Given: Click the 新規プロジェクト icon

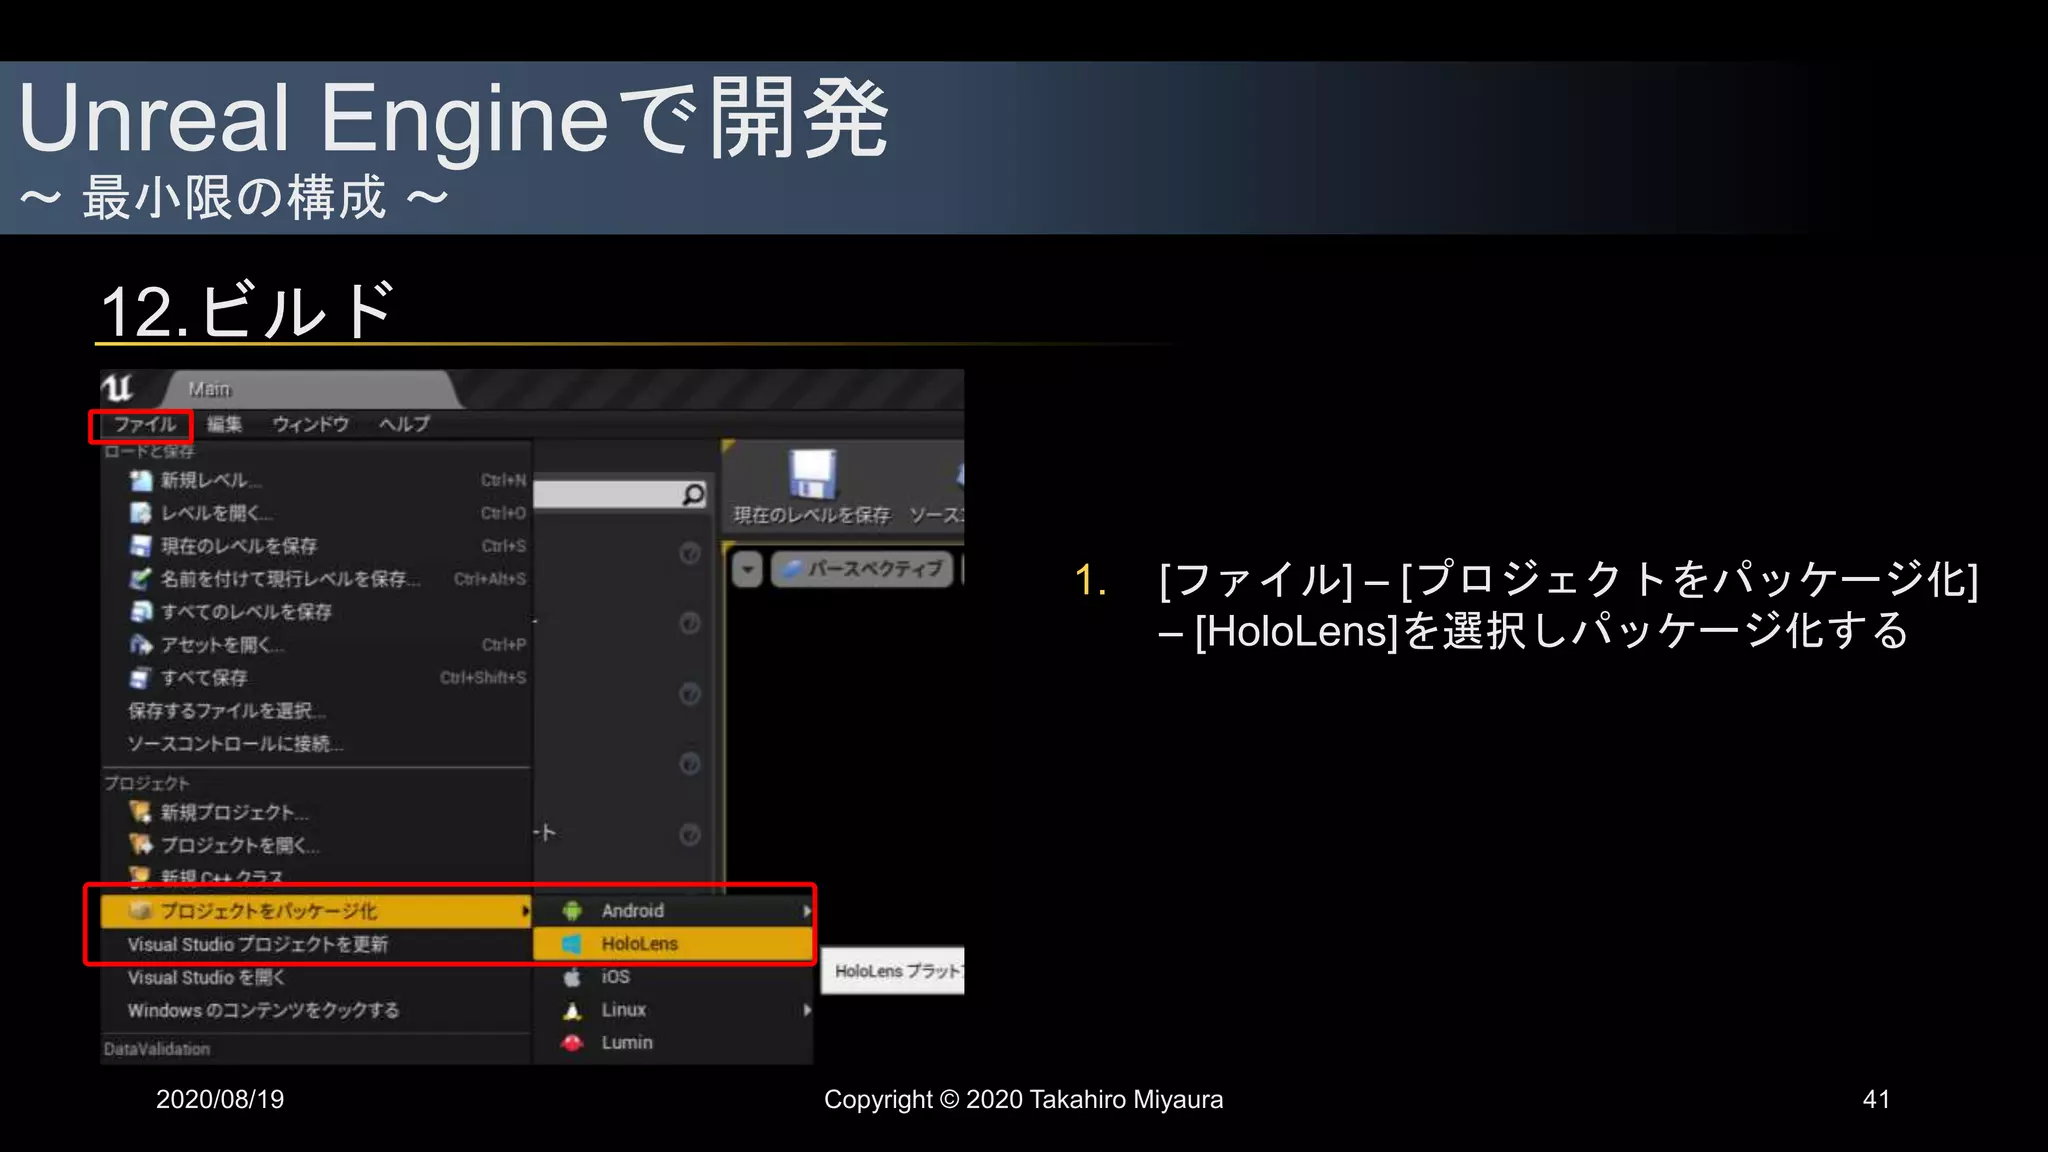Looking at the screenshot, I should 141,812.
